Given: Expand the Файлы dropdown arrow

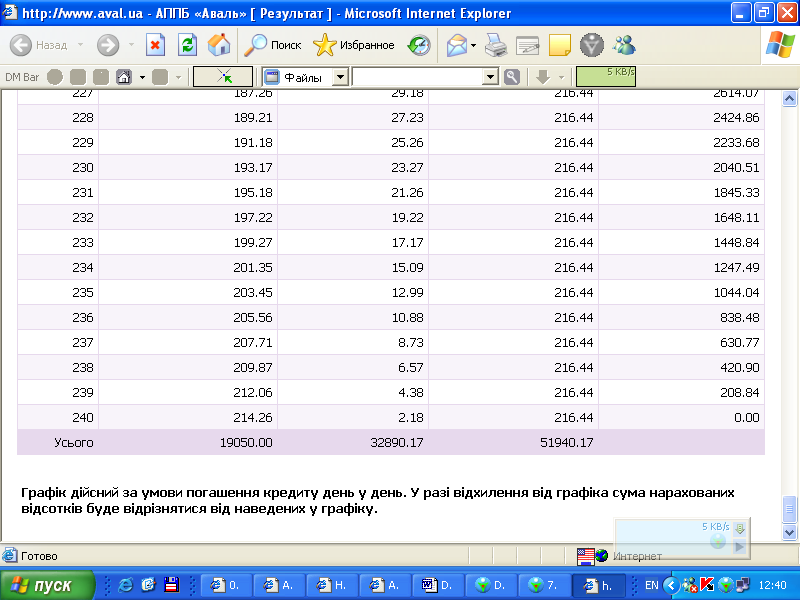Looking at the screenshot, I should point(340,77).
